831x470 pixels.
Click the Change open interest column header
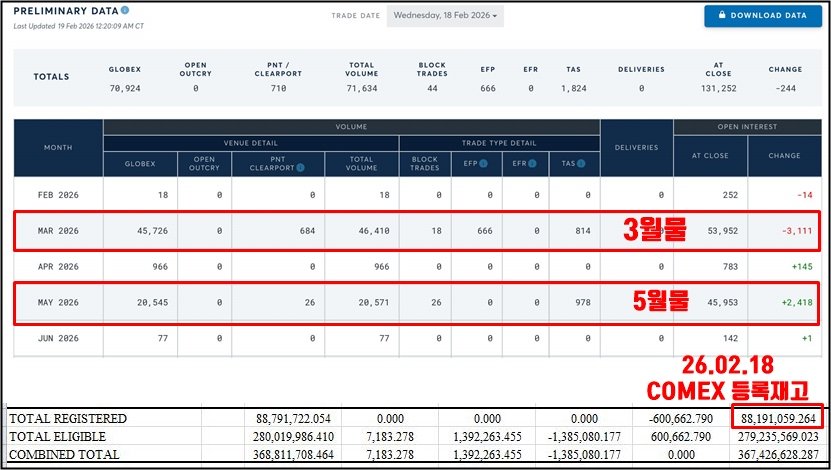784,156
